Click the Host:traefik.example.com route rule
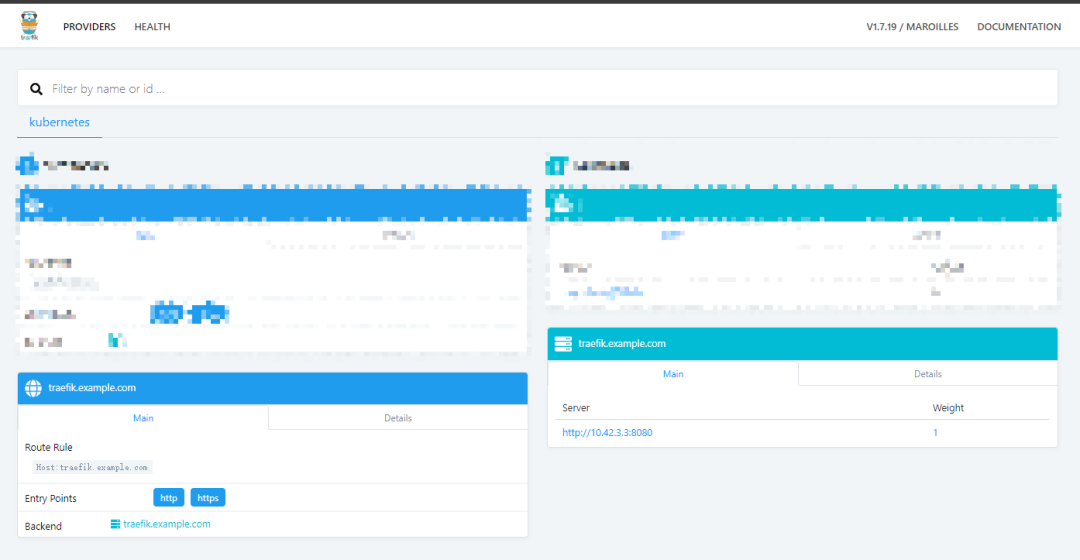The height and width of the screenshot is (560, 1080). [92, 467]
